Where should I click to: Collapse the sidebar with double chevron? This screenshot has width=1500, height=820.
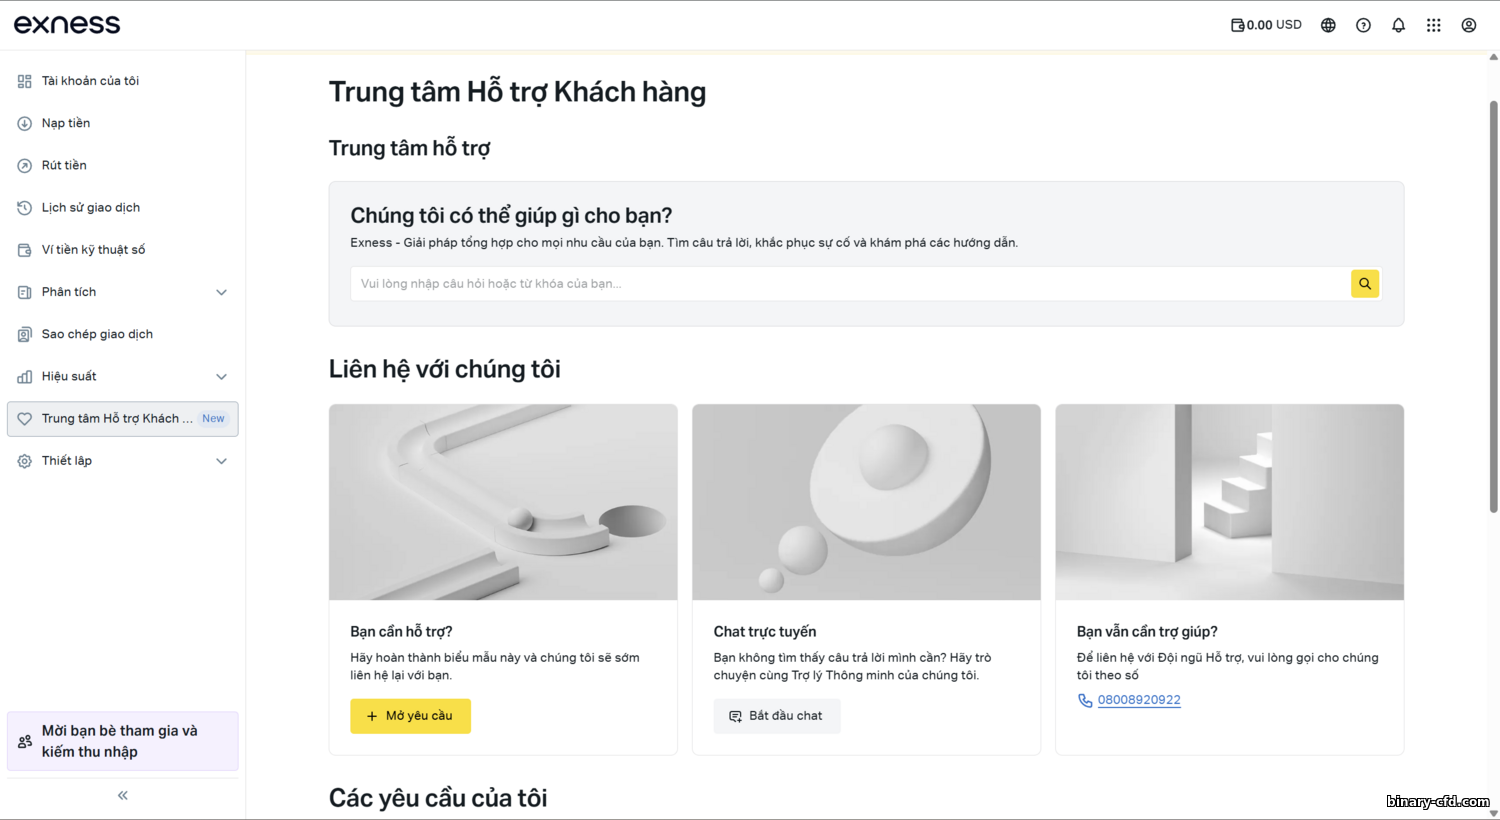coord(123,796)
